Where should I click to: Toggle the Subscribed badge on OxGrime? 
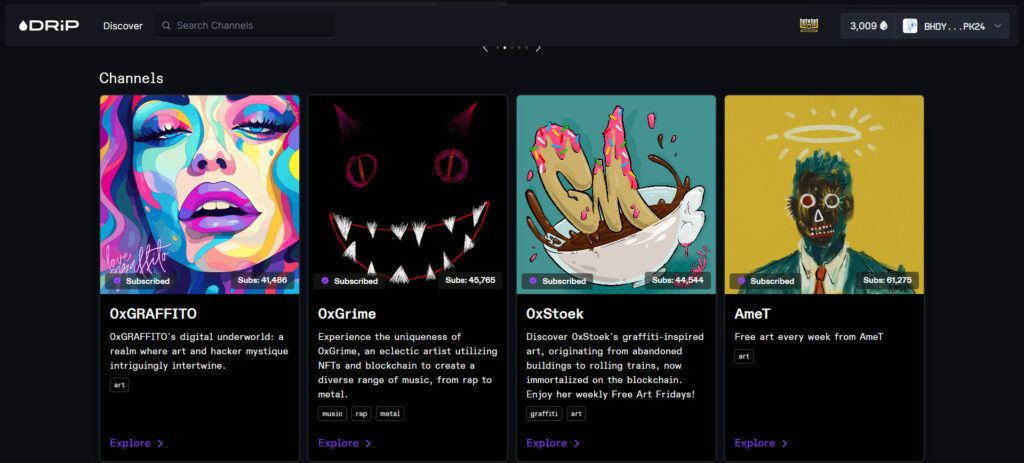click(x=349, y=281)
